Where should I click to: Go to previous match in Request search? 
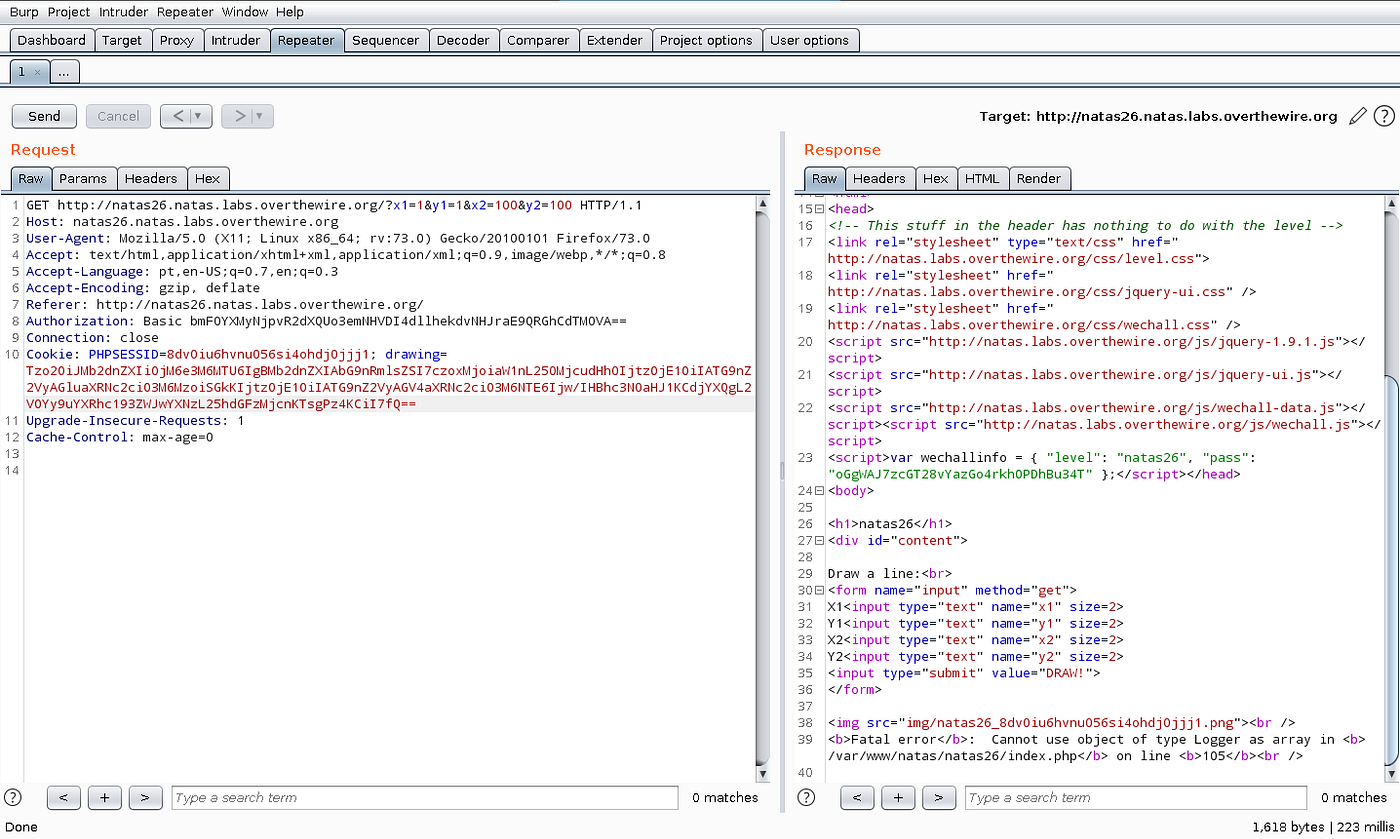pos(63,797)
